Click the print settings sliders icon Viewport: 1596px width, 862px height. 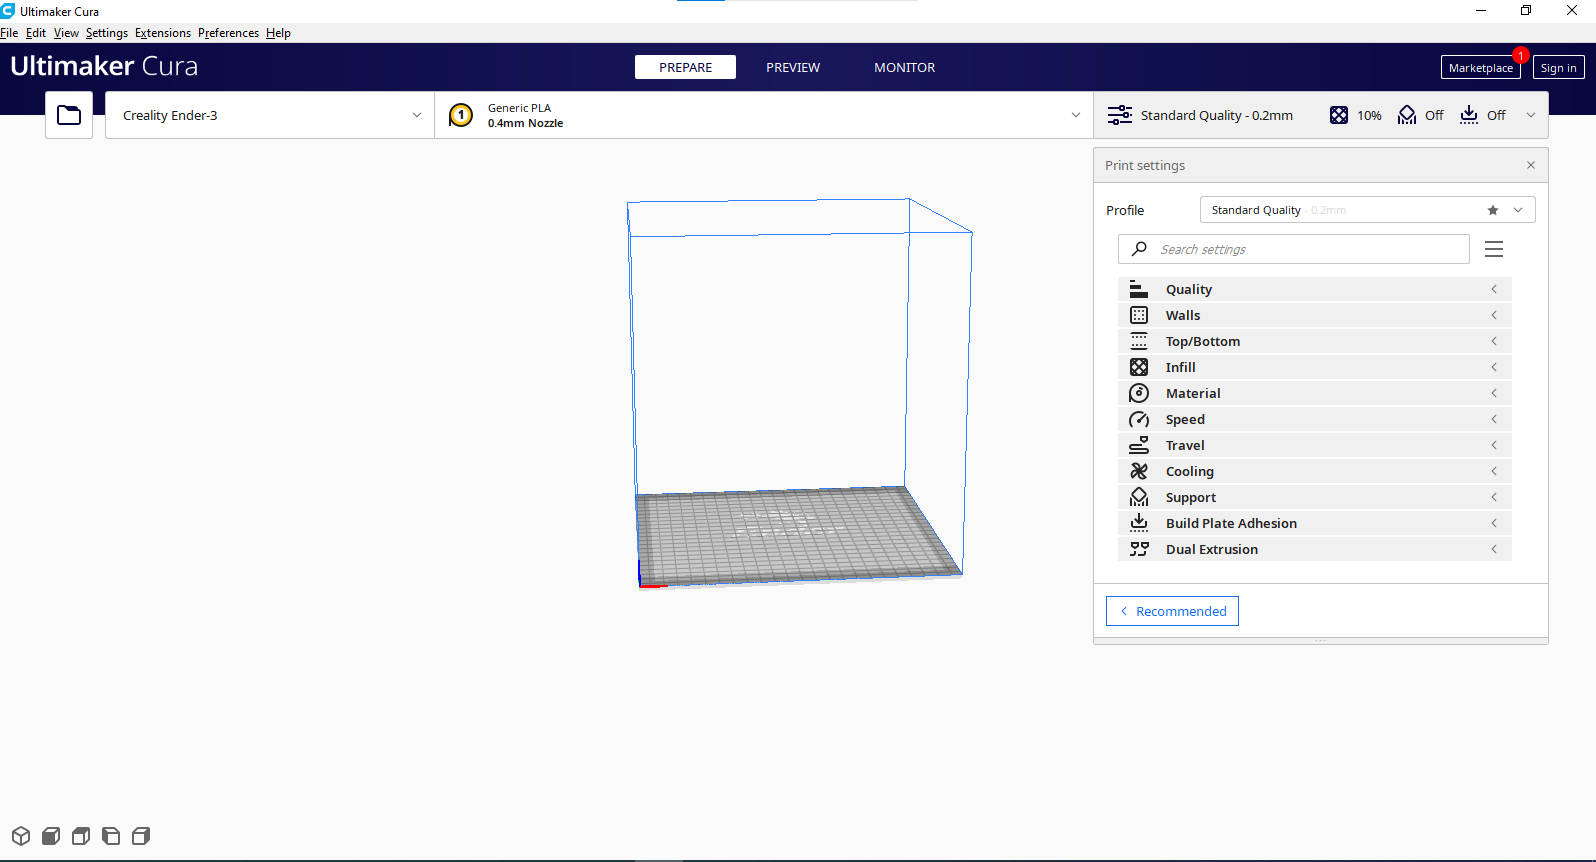click(1120, 115)
